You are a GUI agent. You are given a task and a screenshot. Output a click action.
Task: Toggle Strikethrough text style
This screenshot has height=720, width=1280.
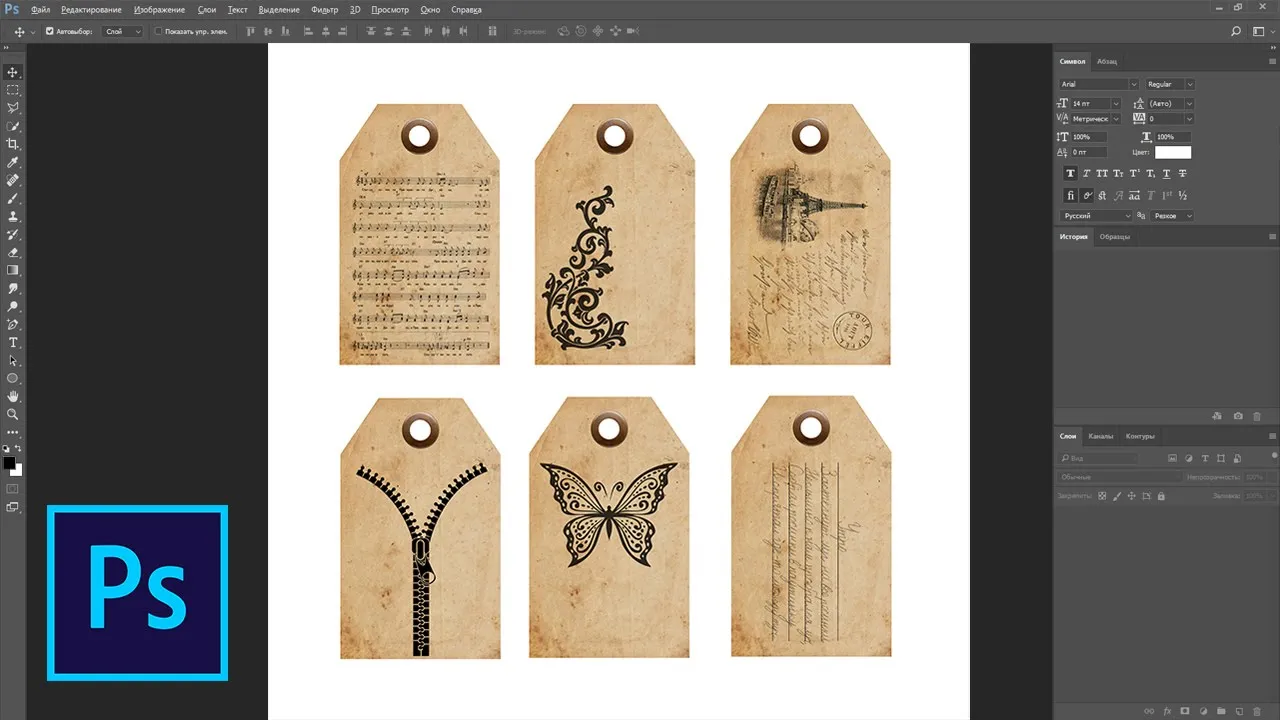click(1183, 173)
